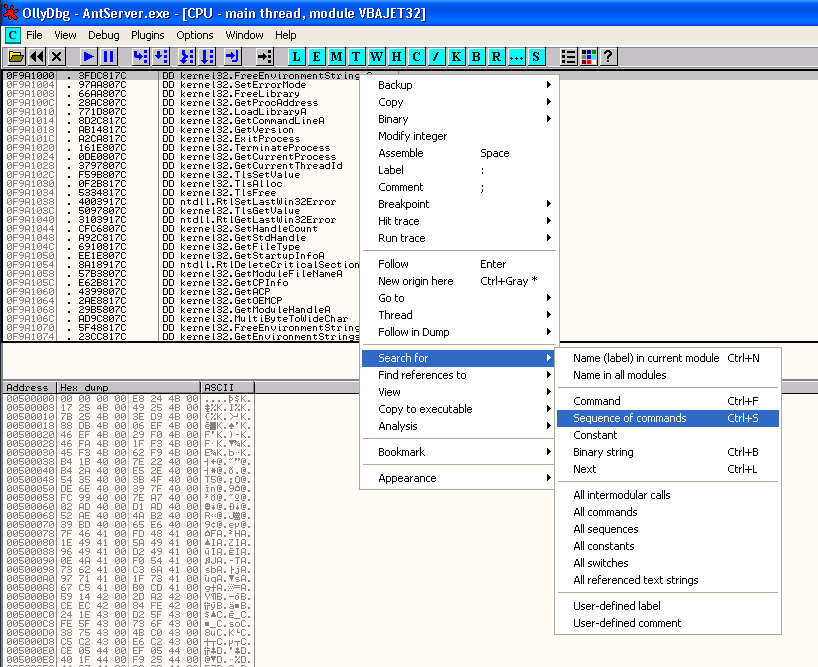818x667 pixels.
Task: Pause execution with the pause icon
Action: click(x=109, y=56)
